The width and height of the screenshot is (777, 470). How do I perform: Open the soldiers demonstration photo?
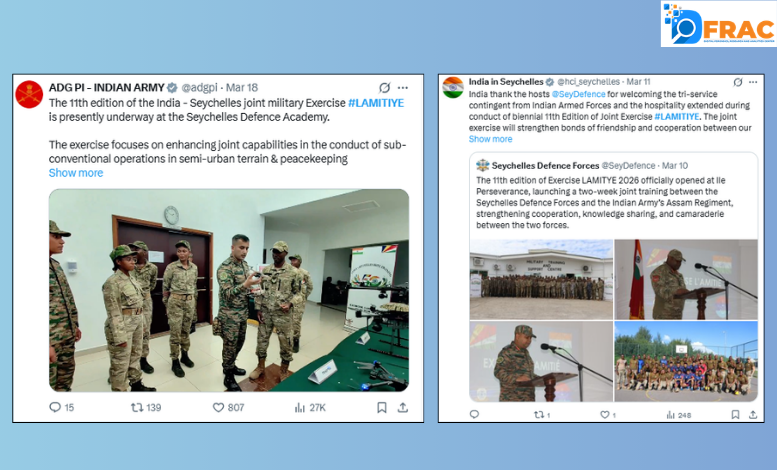229,290
